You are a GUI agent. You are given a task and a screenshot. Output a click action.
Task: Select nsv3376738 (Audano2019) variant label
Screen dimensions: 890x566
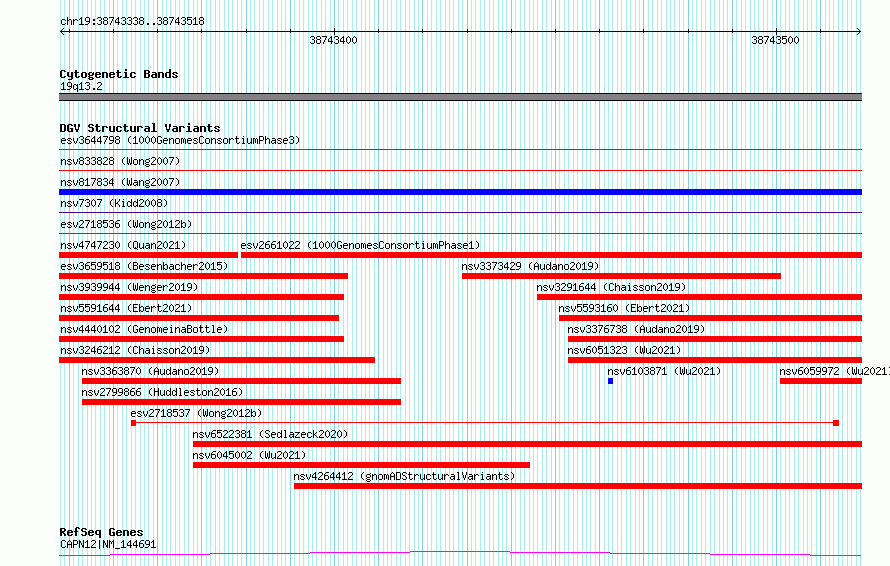coord(636,329)
